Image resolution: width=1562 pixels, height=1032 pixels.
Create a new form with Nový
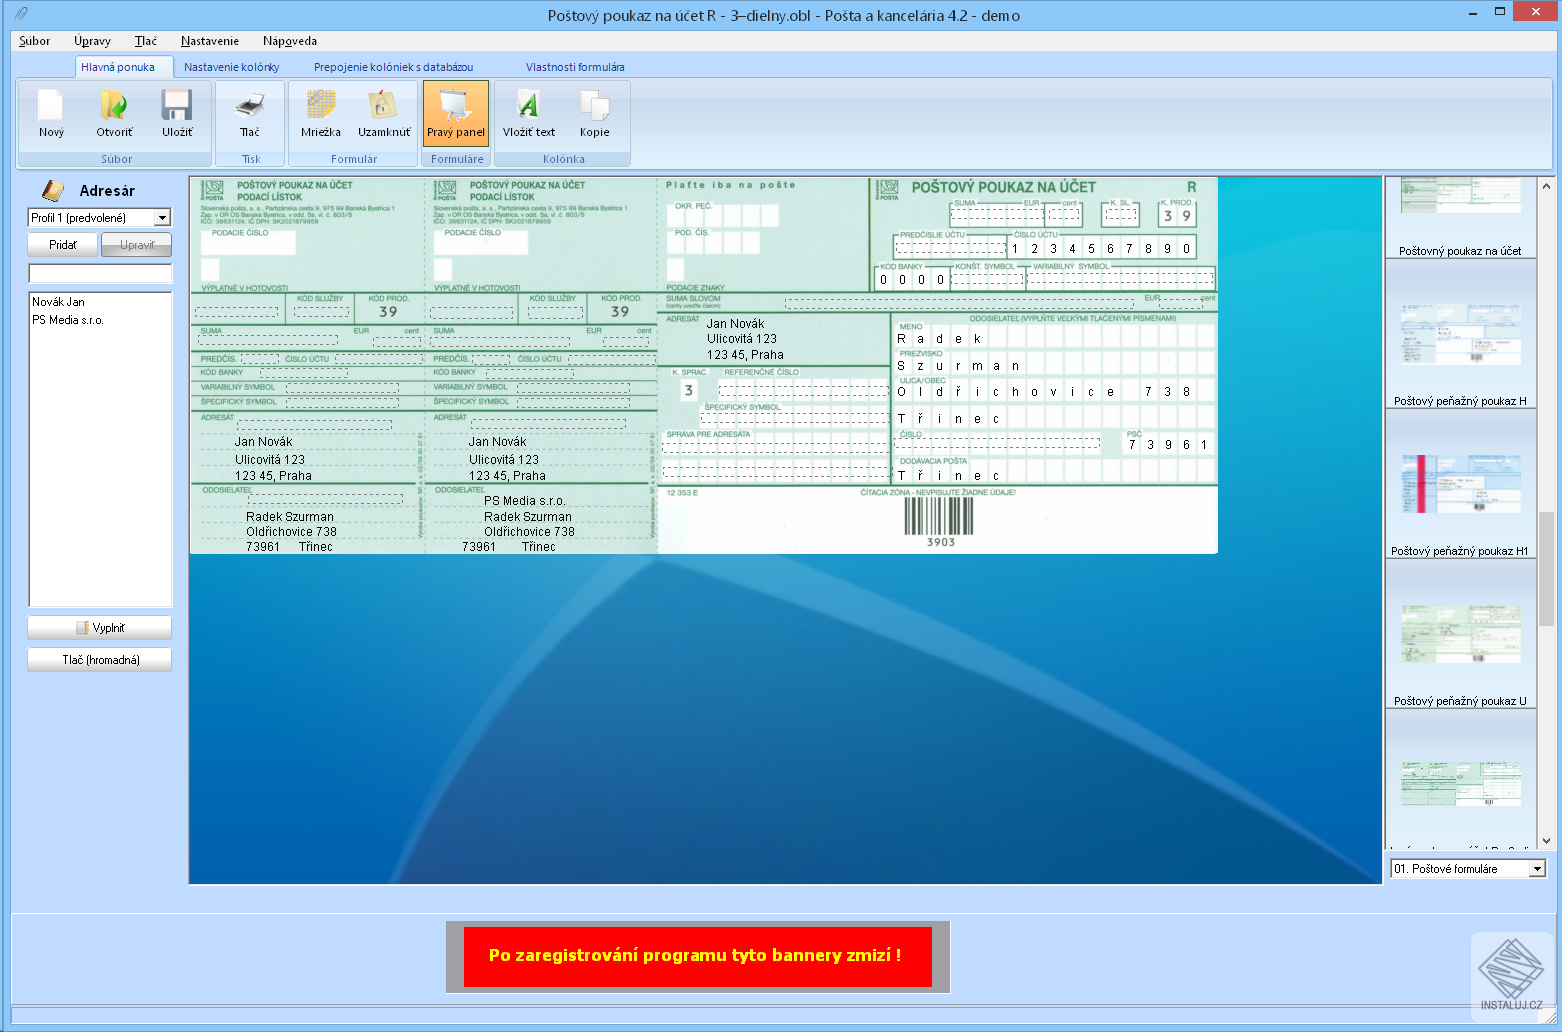[51, 114]
